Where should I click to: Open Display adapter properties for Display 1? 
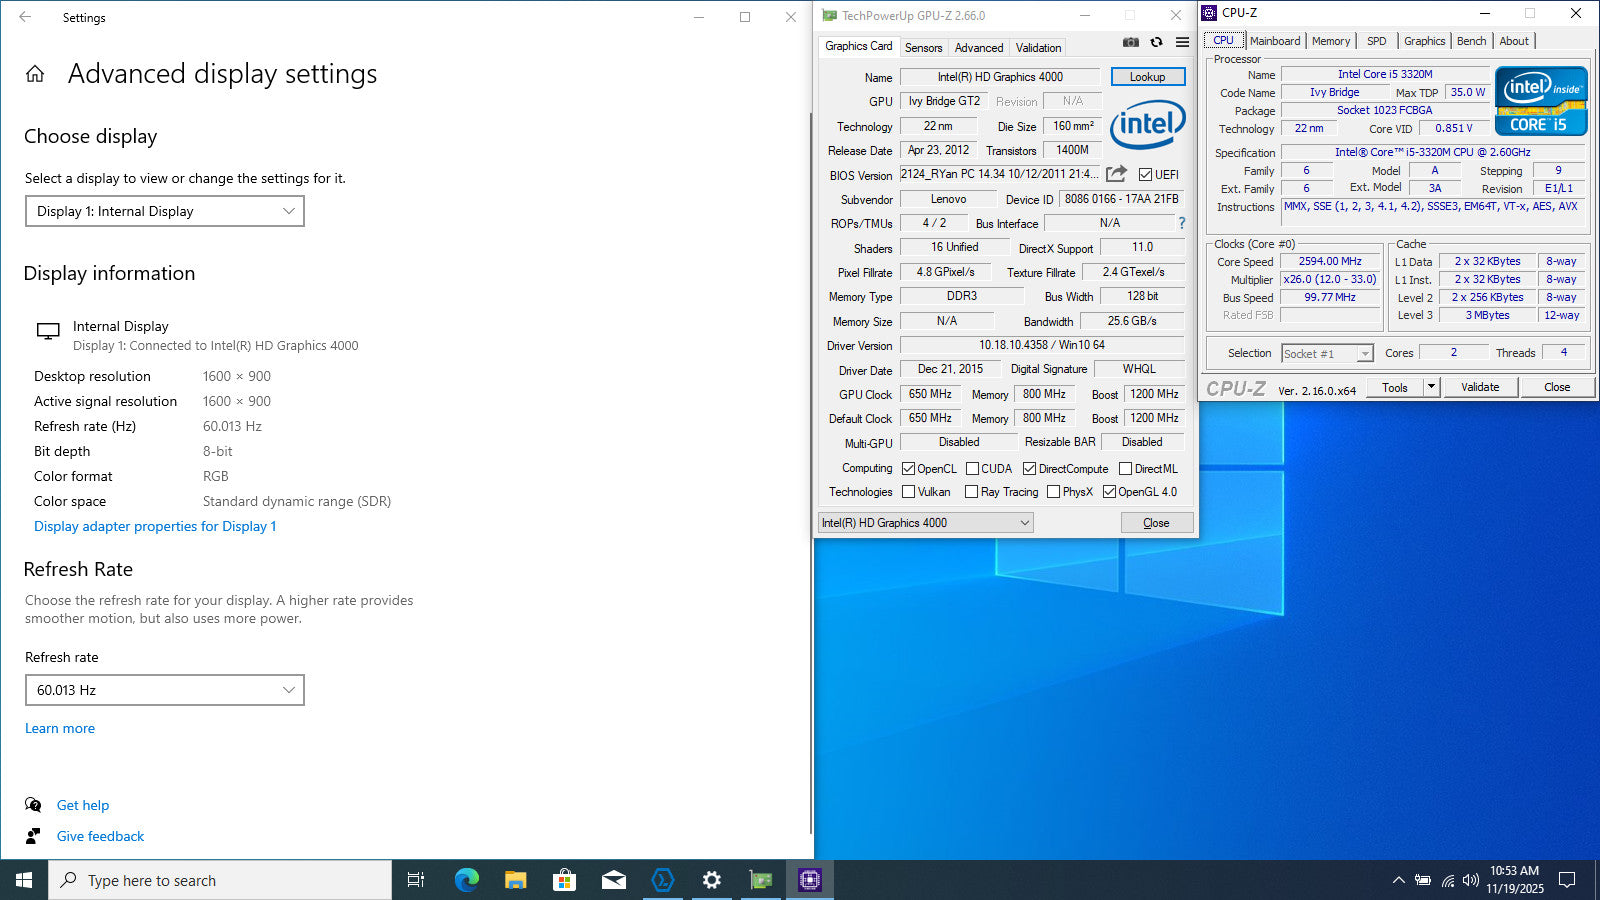pos(155,526)
